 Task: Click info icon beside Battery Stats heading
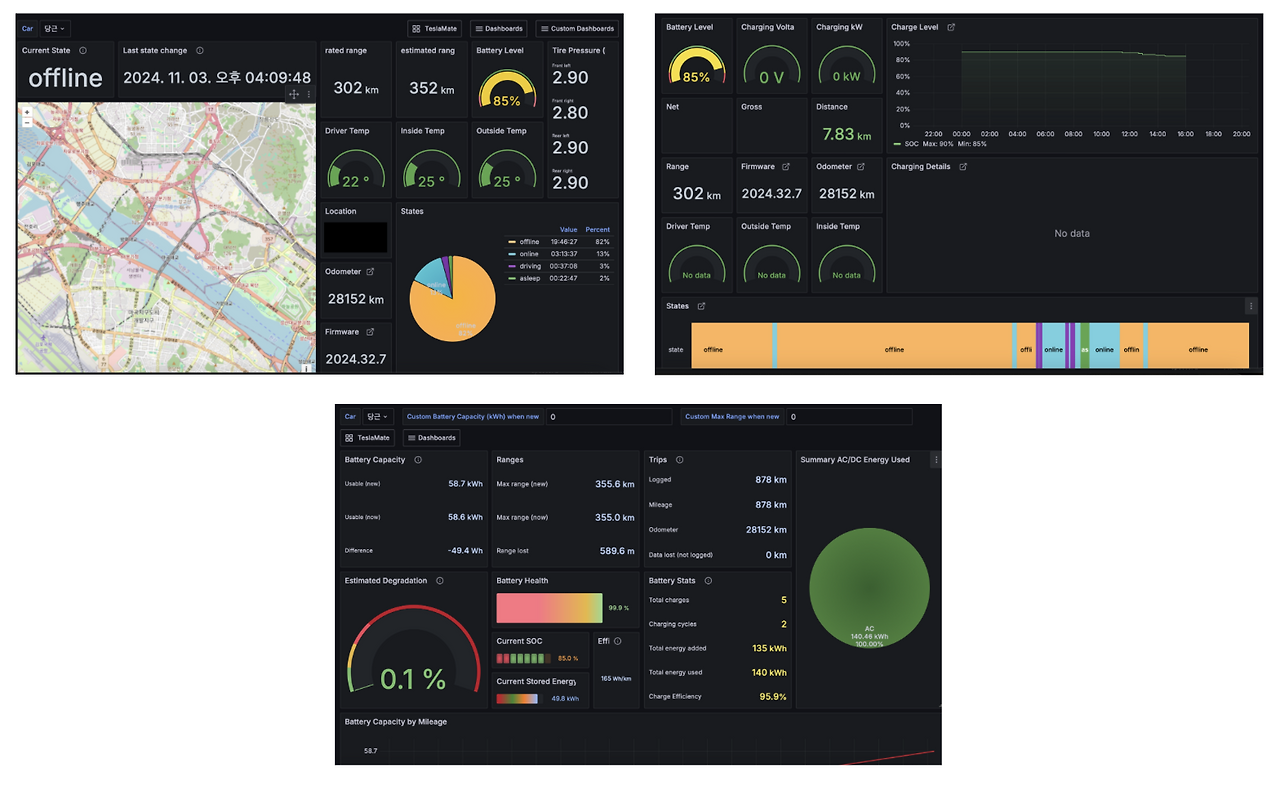tap(708, 580)
